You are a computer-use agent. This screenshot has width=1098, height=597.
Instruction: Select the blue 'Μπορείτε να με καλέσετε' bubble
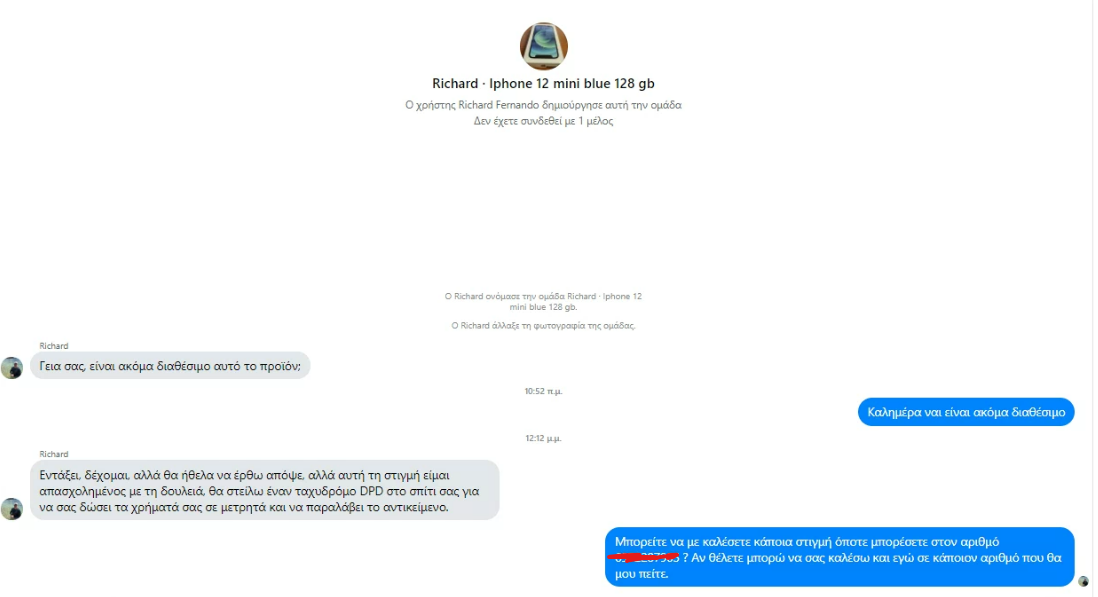(840, 557)
